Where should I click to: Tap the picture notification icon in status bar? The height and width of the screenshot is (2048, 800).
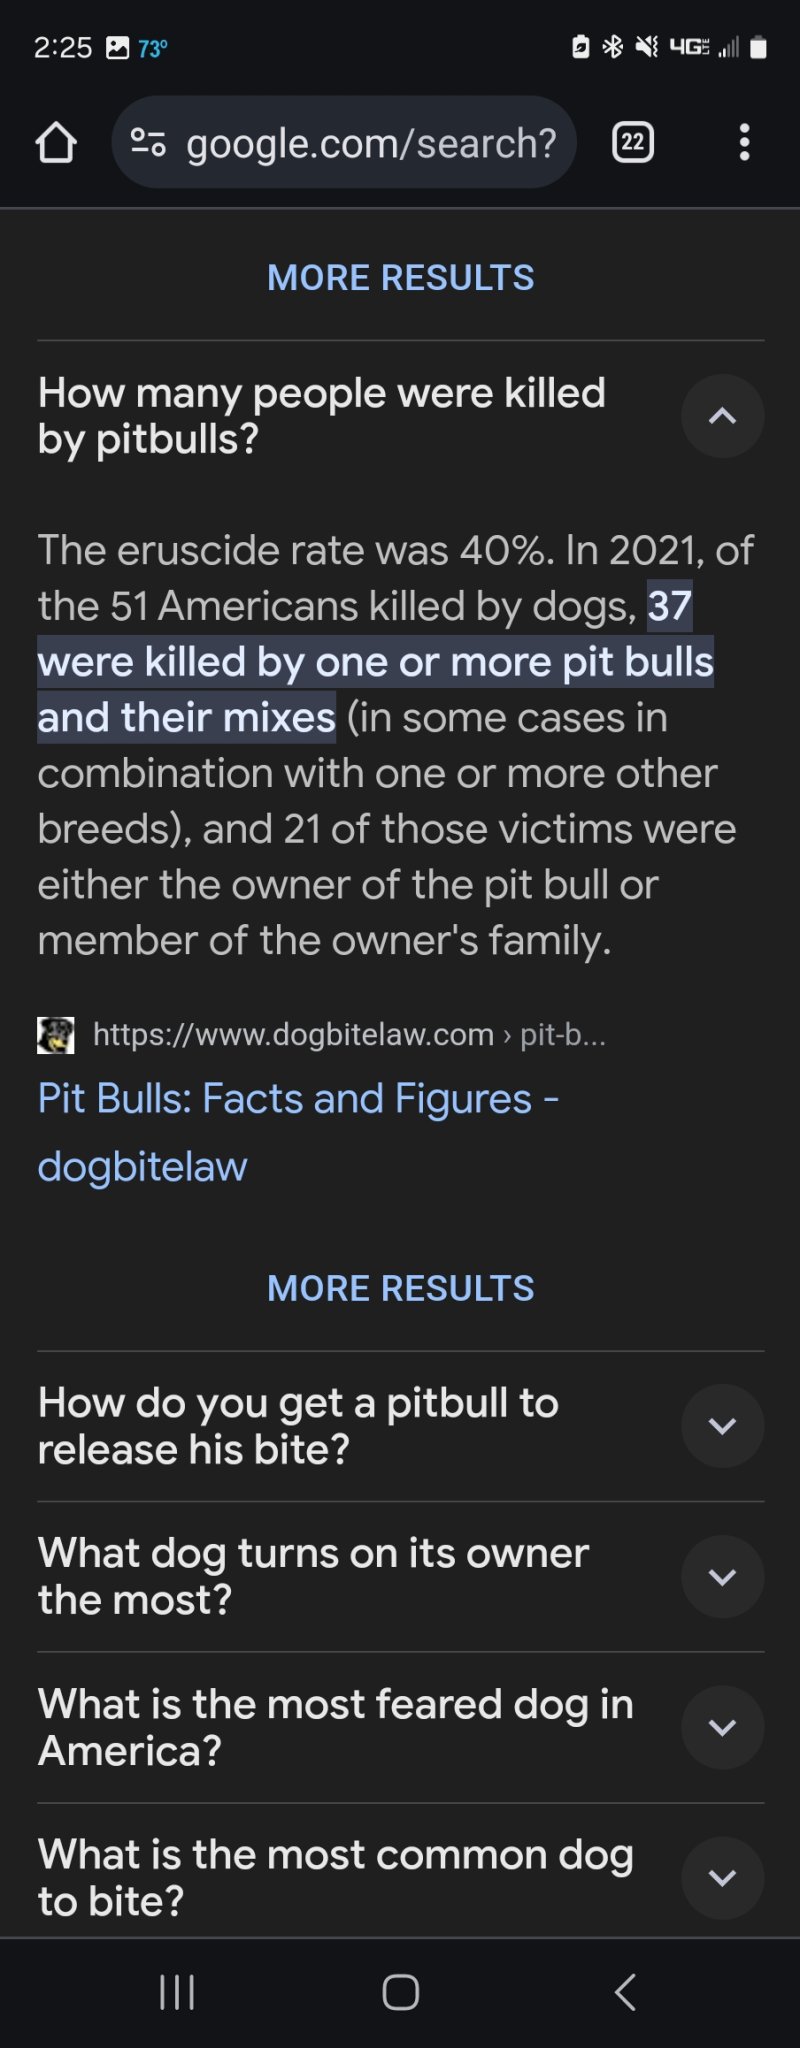[117, 48]
